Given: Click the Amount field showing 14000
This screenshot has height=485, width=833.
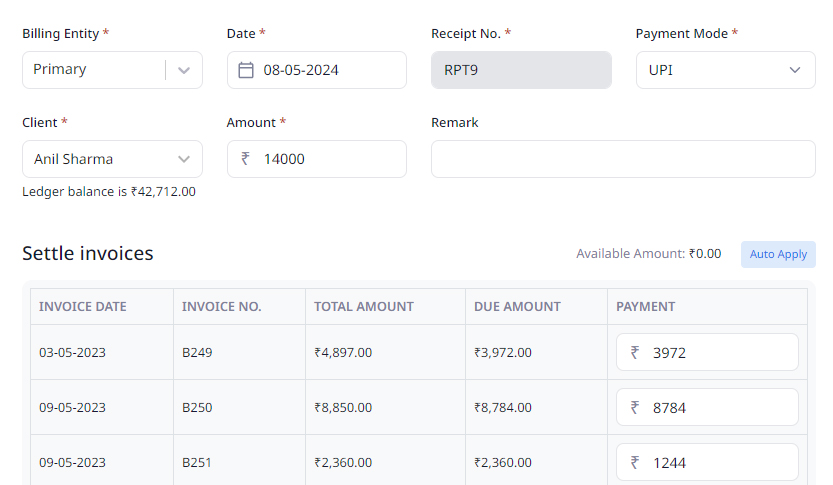Looking at the screenshot, I should 317,159.
